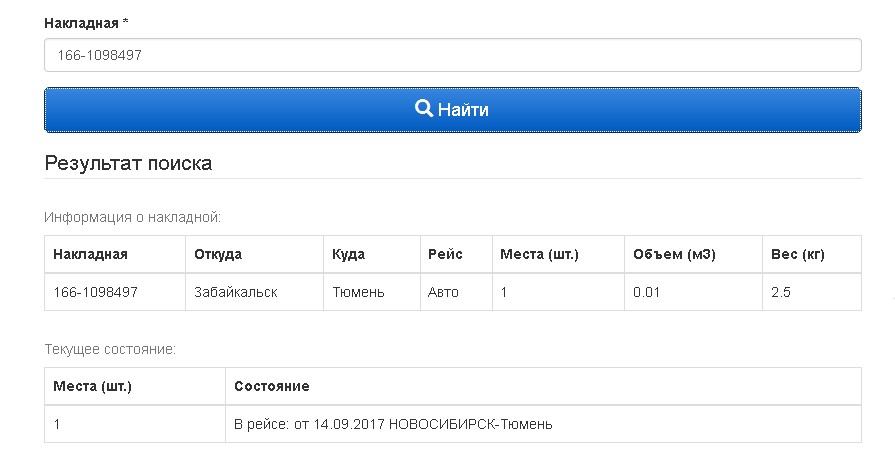
Task: Click the 2.5 weight cell
Action: click(x=781, y=292)
